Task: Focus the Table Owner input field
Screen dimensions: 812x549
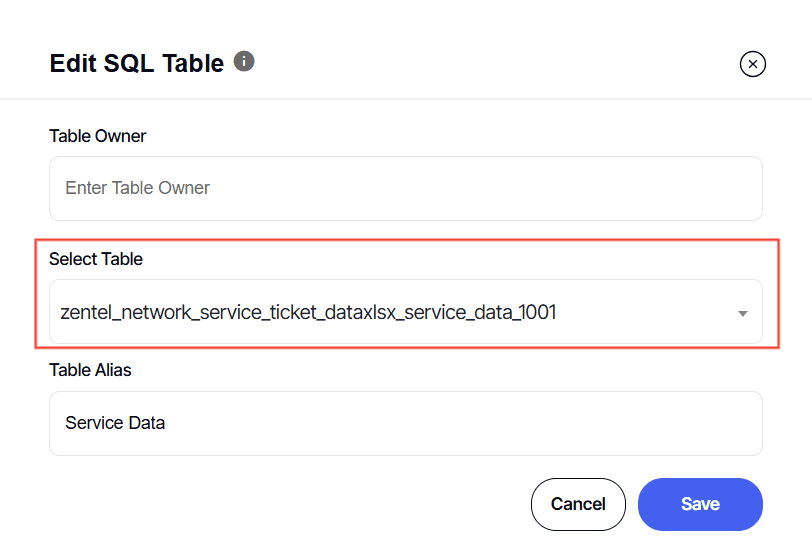Action: click(x=405, y=188)
